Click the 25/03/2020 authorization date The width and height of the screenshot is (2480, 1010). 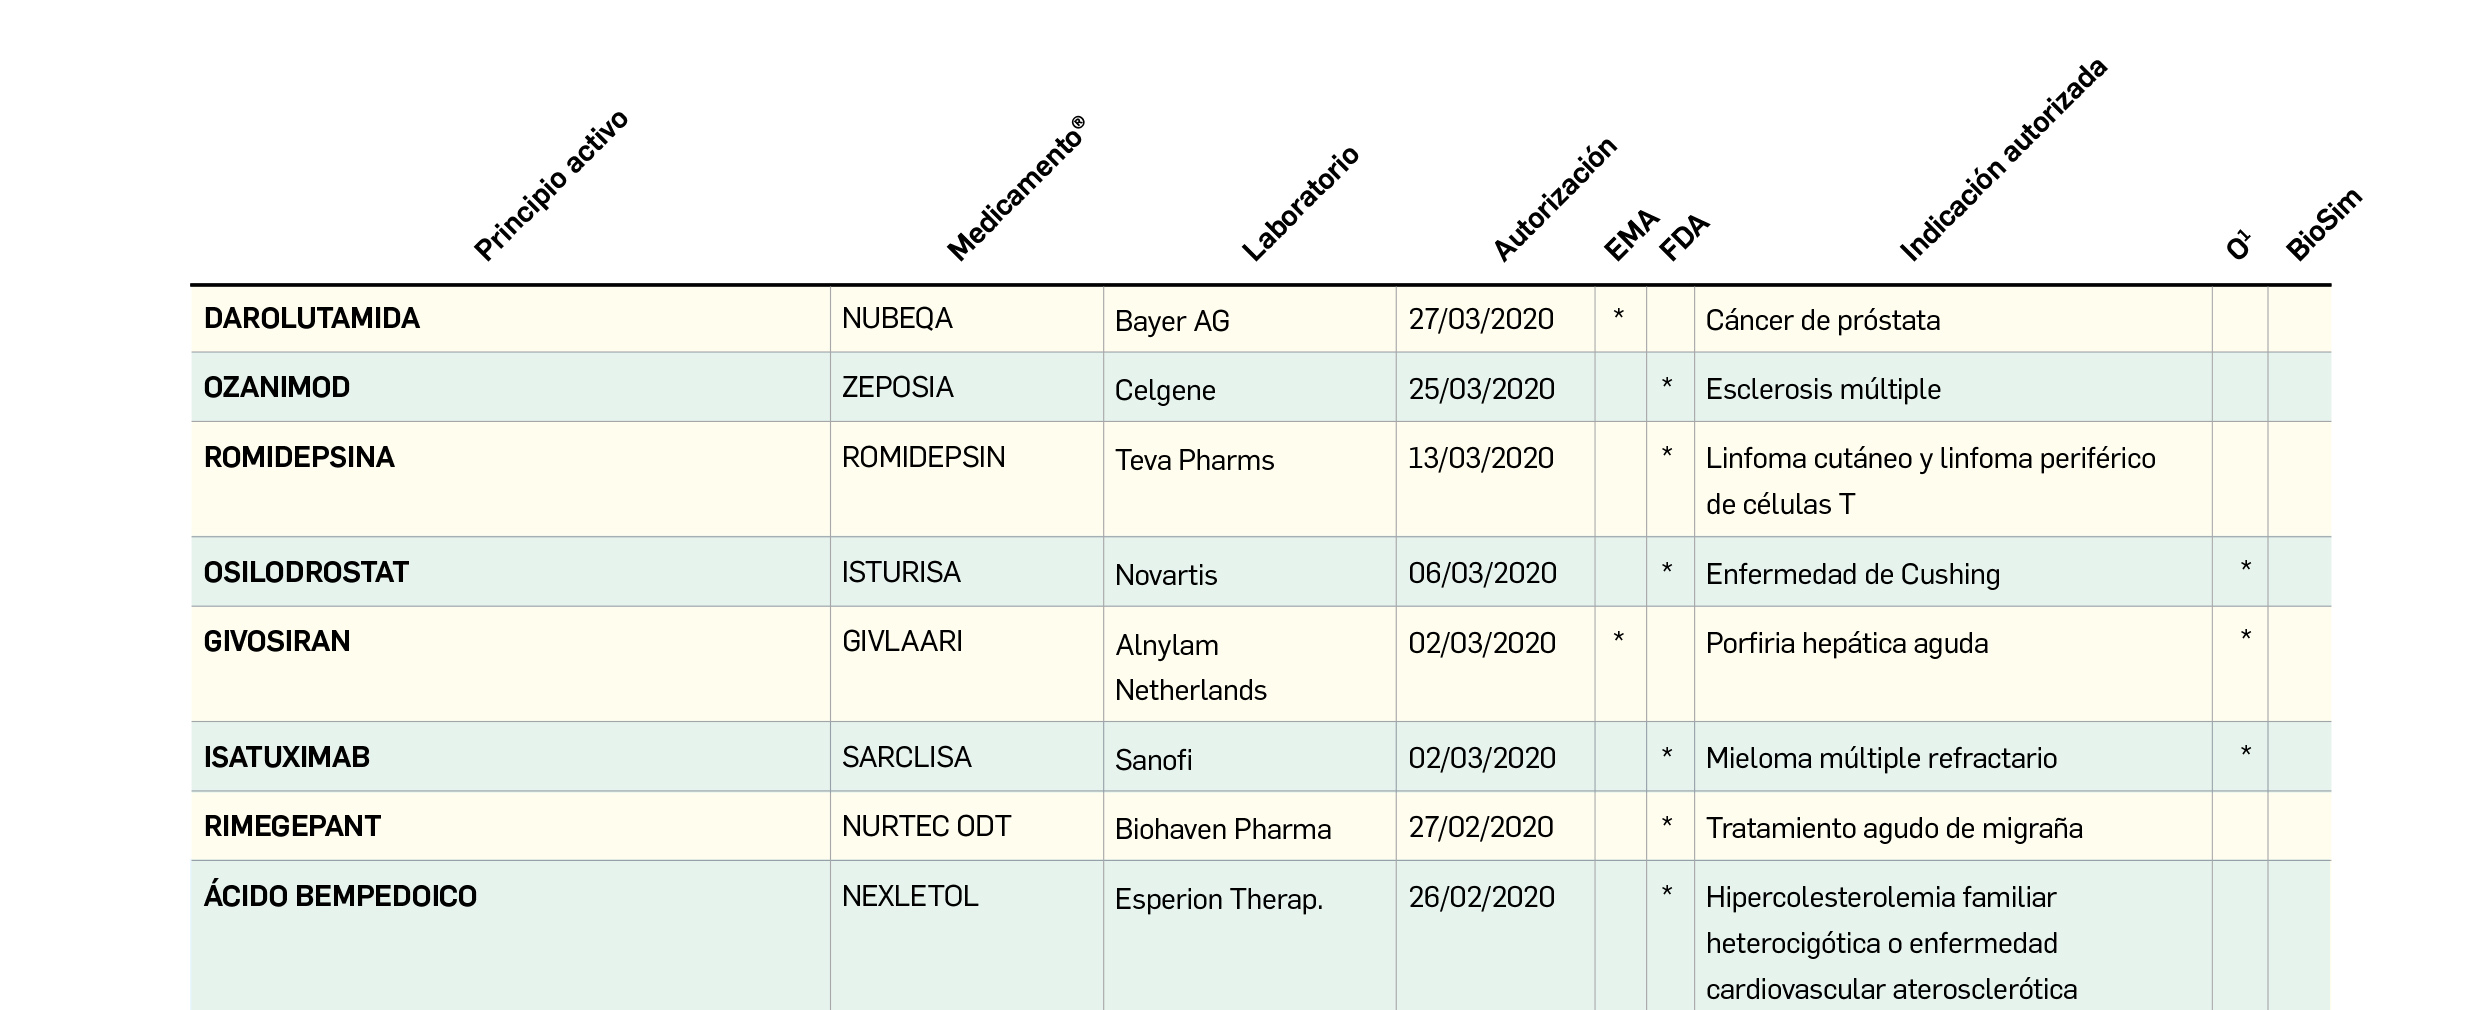1481,390
